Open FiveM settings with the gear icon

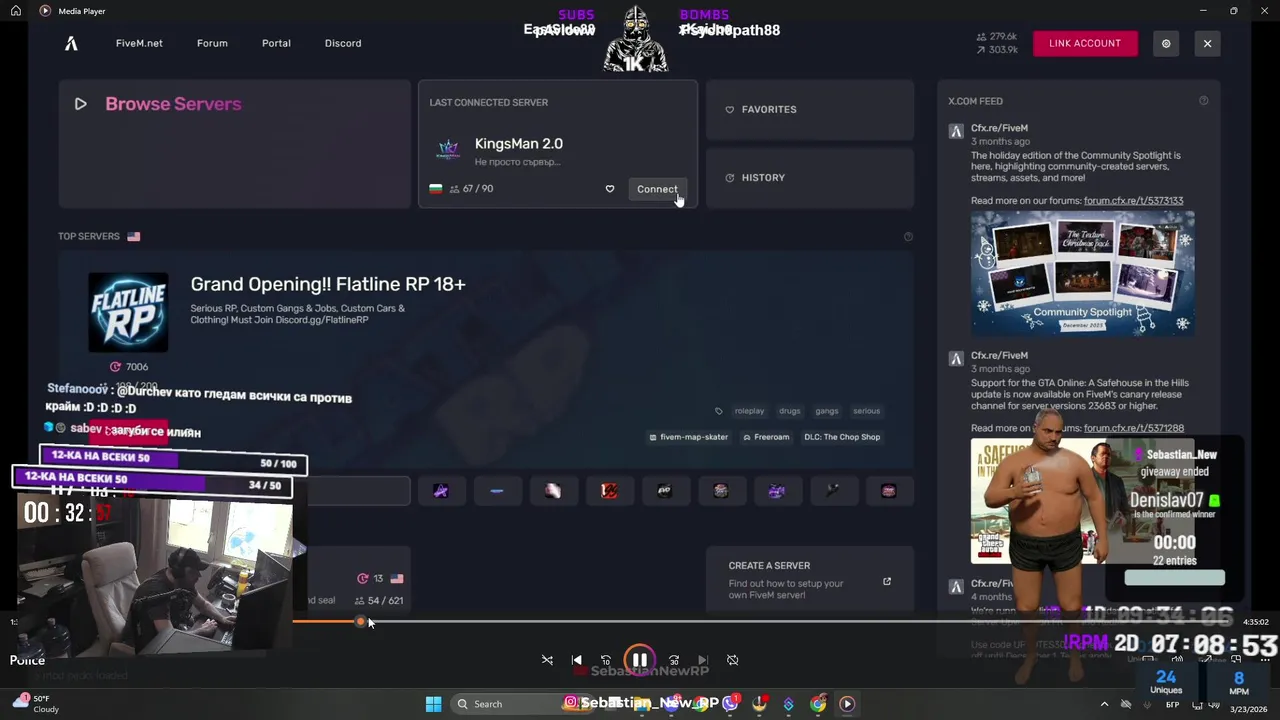[x=1166, y=43]
